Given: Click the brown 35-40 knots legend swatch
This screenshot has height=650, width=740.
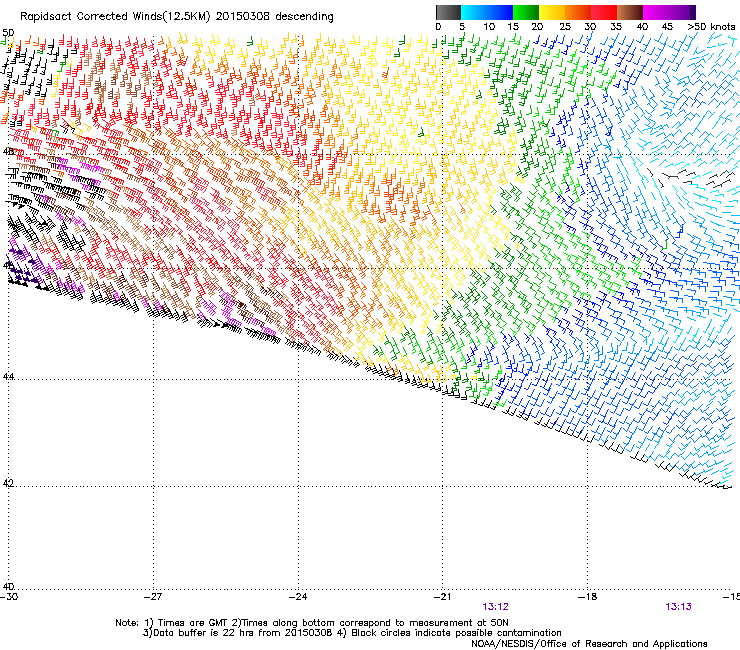Looking at the screenshot, I should (630, 12).
